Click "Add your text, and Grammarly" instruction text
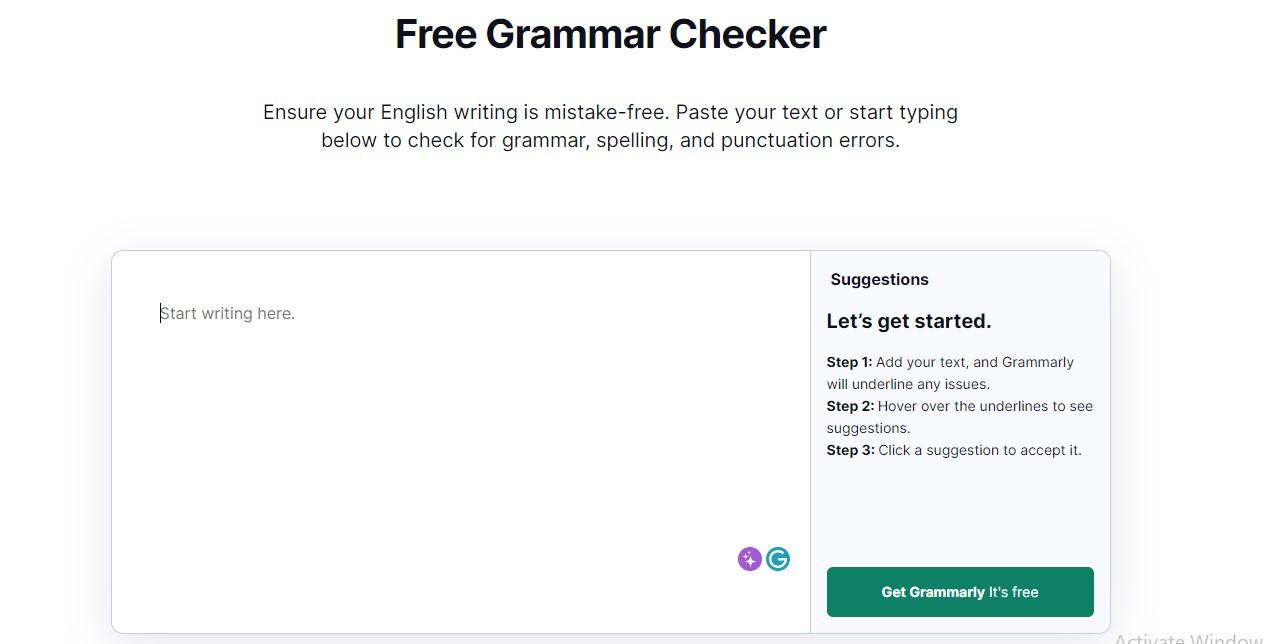 [975, 362]
